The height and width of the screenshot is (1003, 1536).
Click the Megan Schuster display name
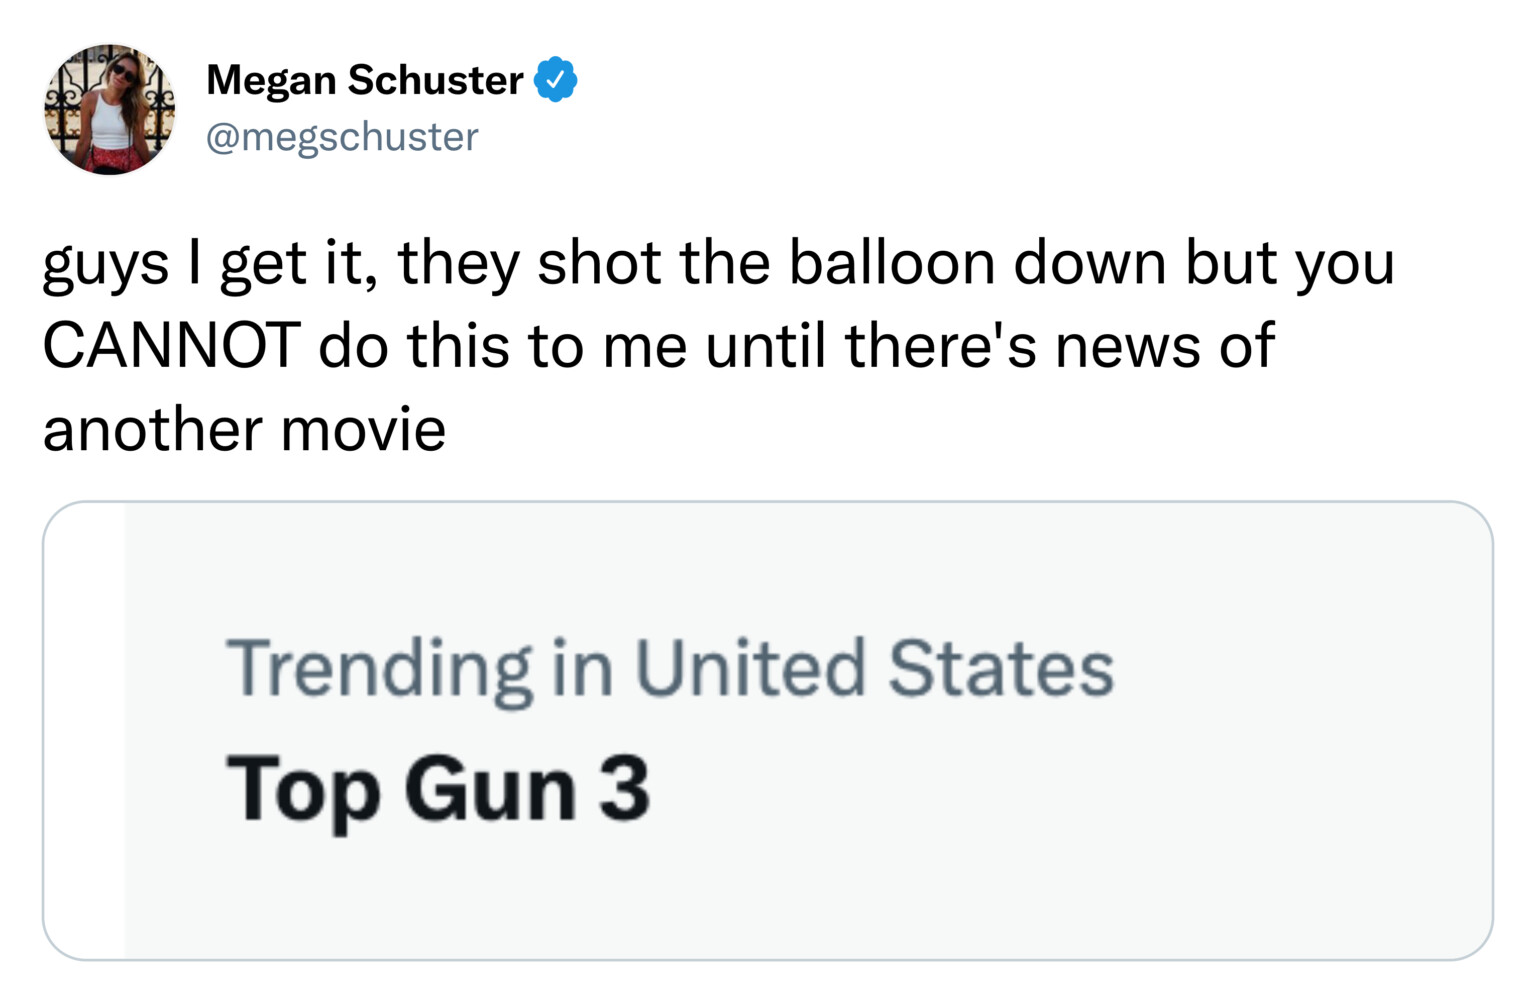point(364,80)
